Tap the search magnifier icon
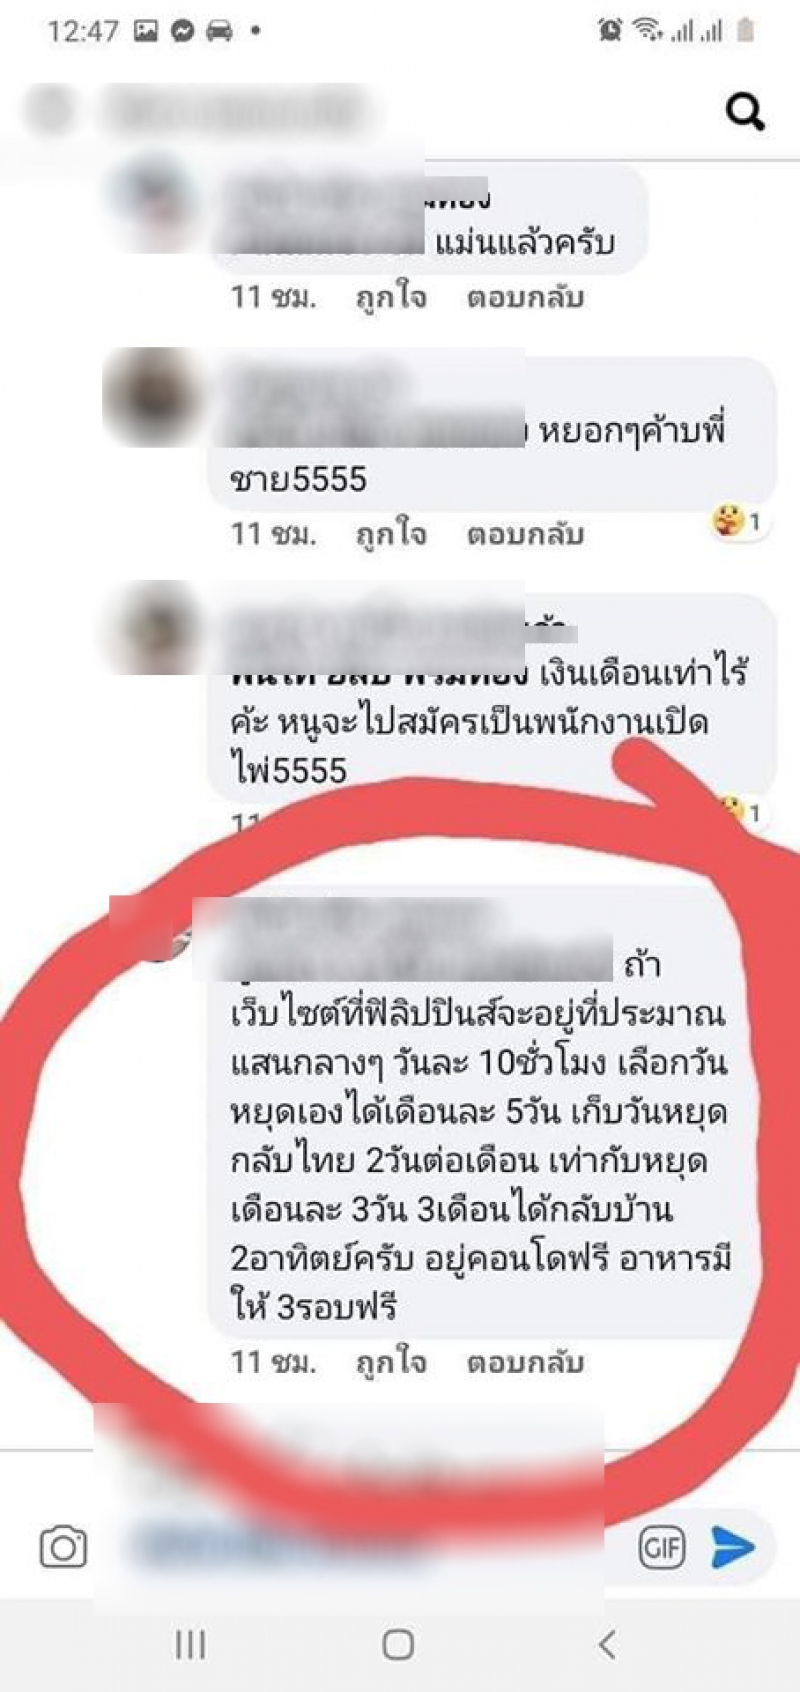The width and height of the screenshot is (800, 1692). coord(745,111)
